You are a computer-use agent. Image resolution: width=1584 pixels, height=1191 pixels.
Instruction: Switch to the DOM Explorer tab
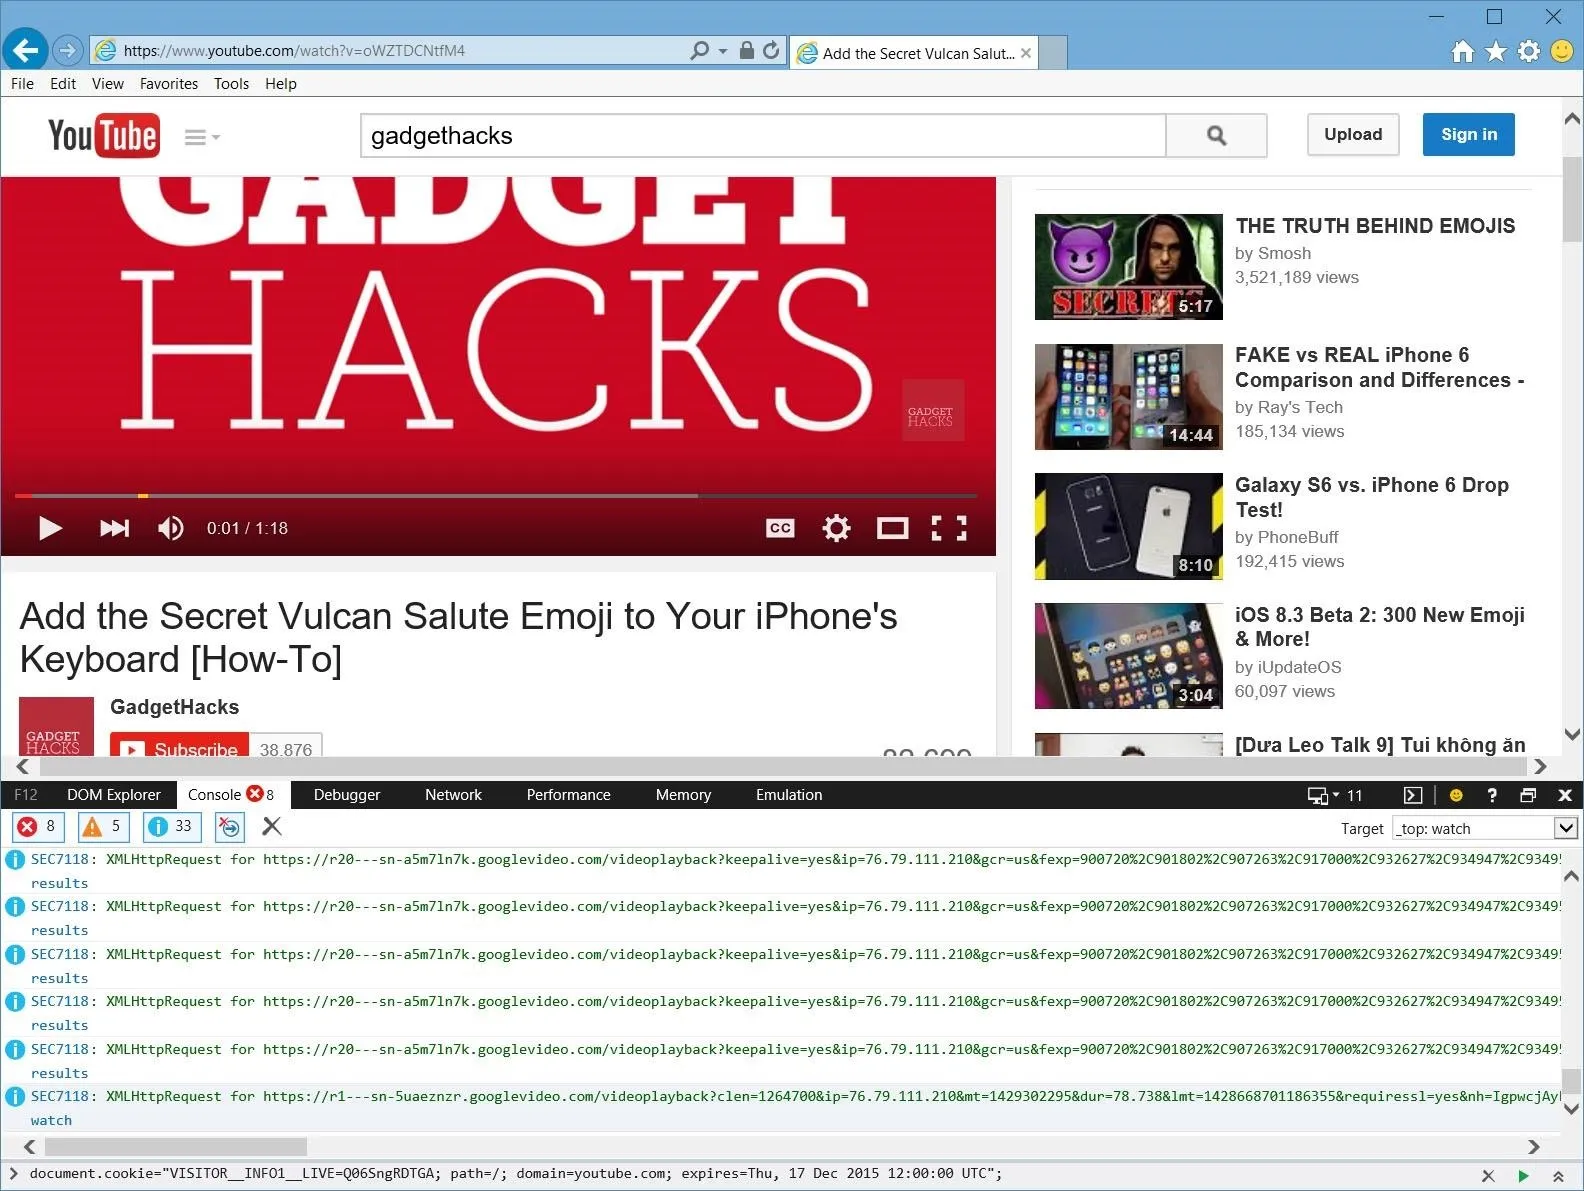113,795
